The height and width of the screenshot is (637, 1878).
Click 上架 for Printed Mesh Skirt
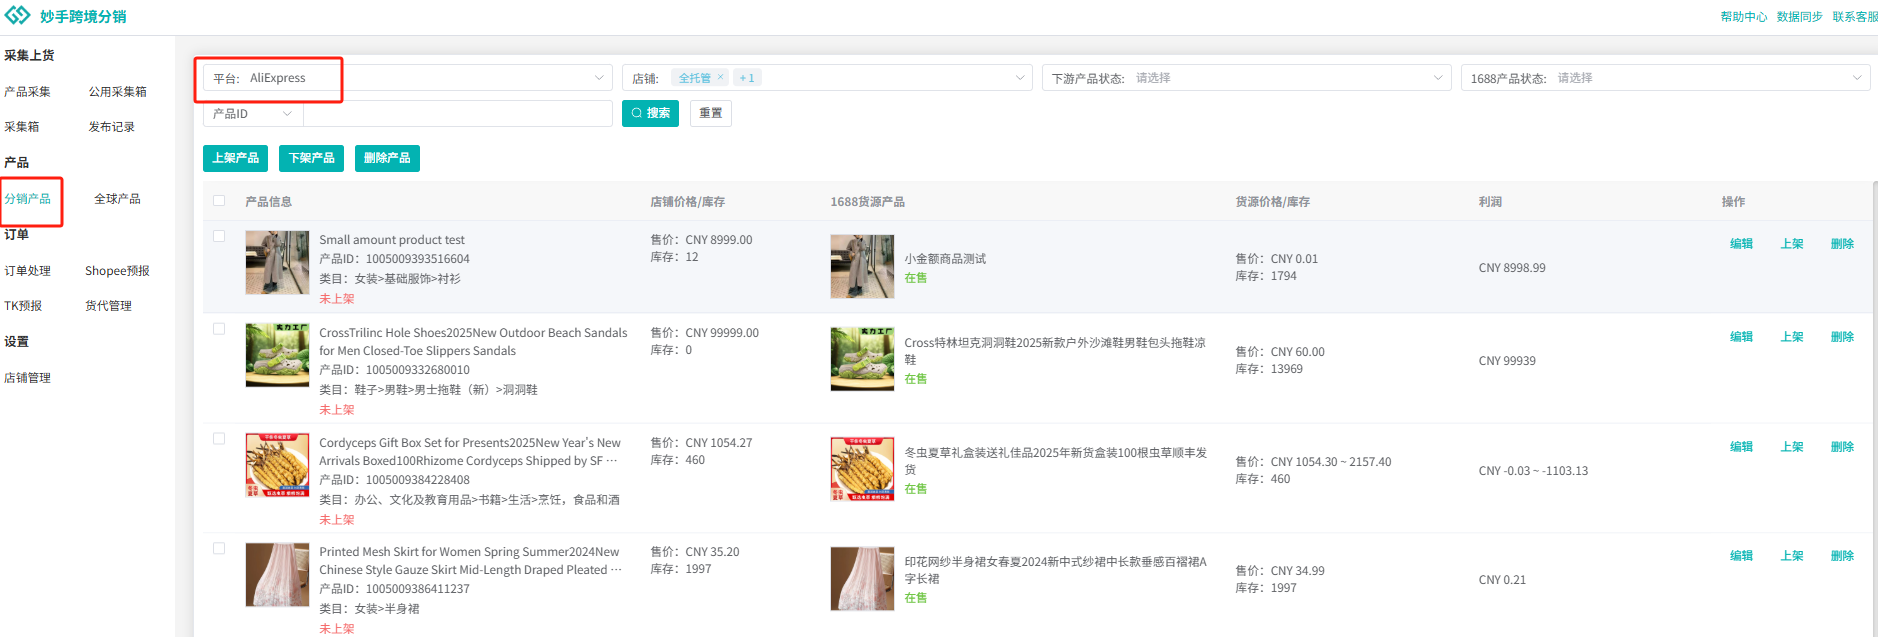(1792, 556)
